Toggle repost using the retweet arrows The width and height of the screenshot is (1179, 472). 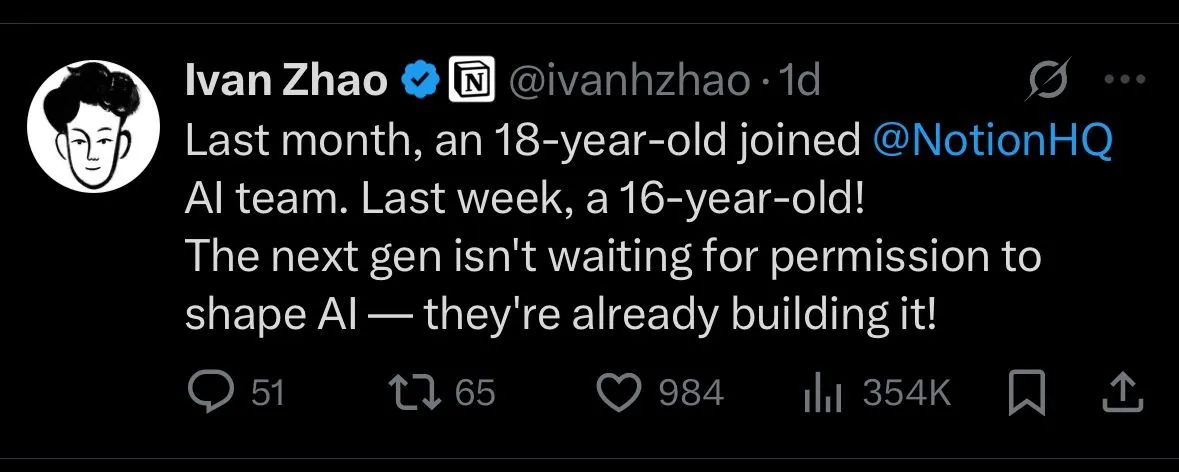point(414,393)
